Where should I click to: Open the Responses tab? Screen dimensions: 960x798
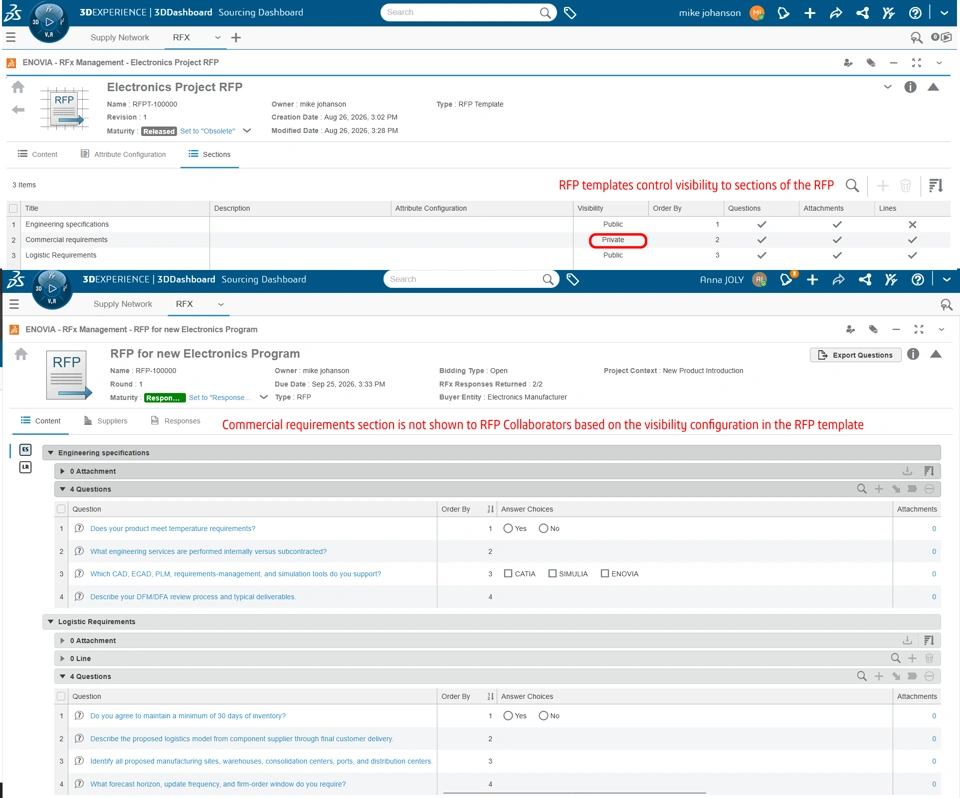click(x=175, y=421)
